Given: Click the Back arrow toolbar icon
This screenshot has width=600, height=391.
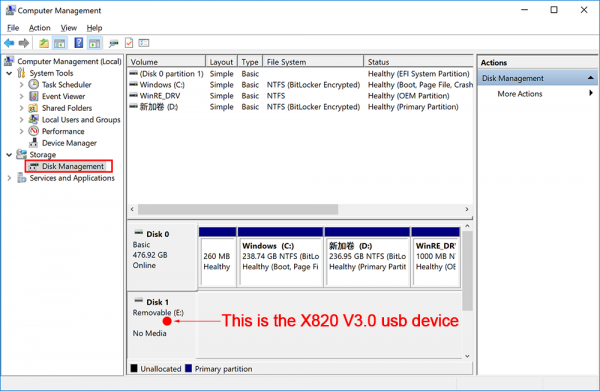Looking at the screenshot, I should (x=9, y=43).
